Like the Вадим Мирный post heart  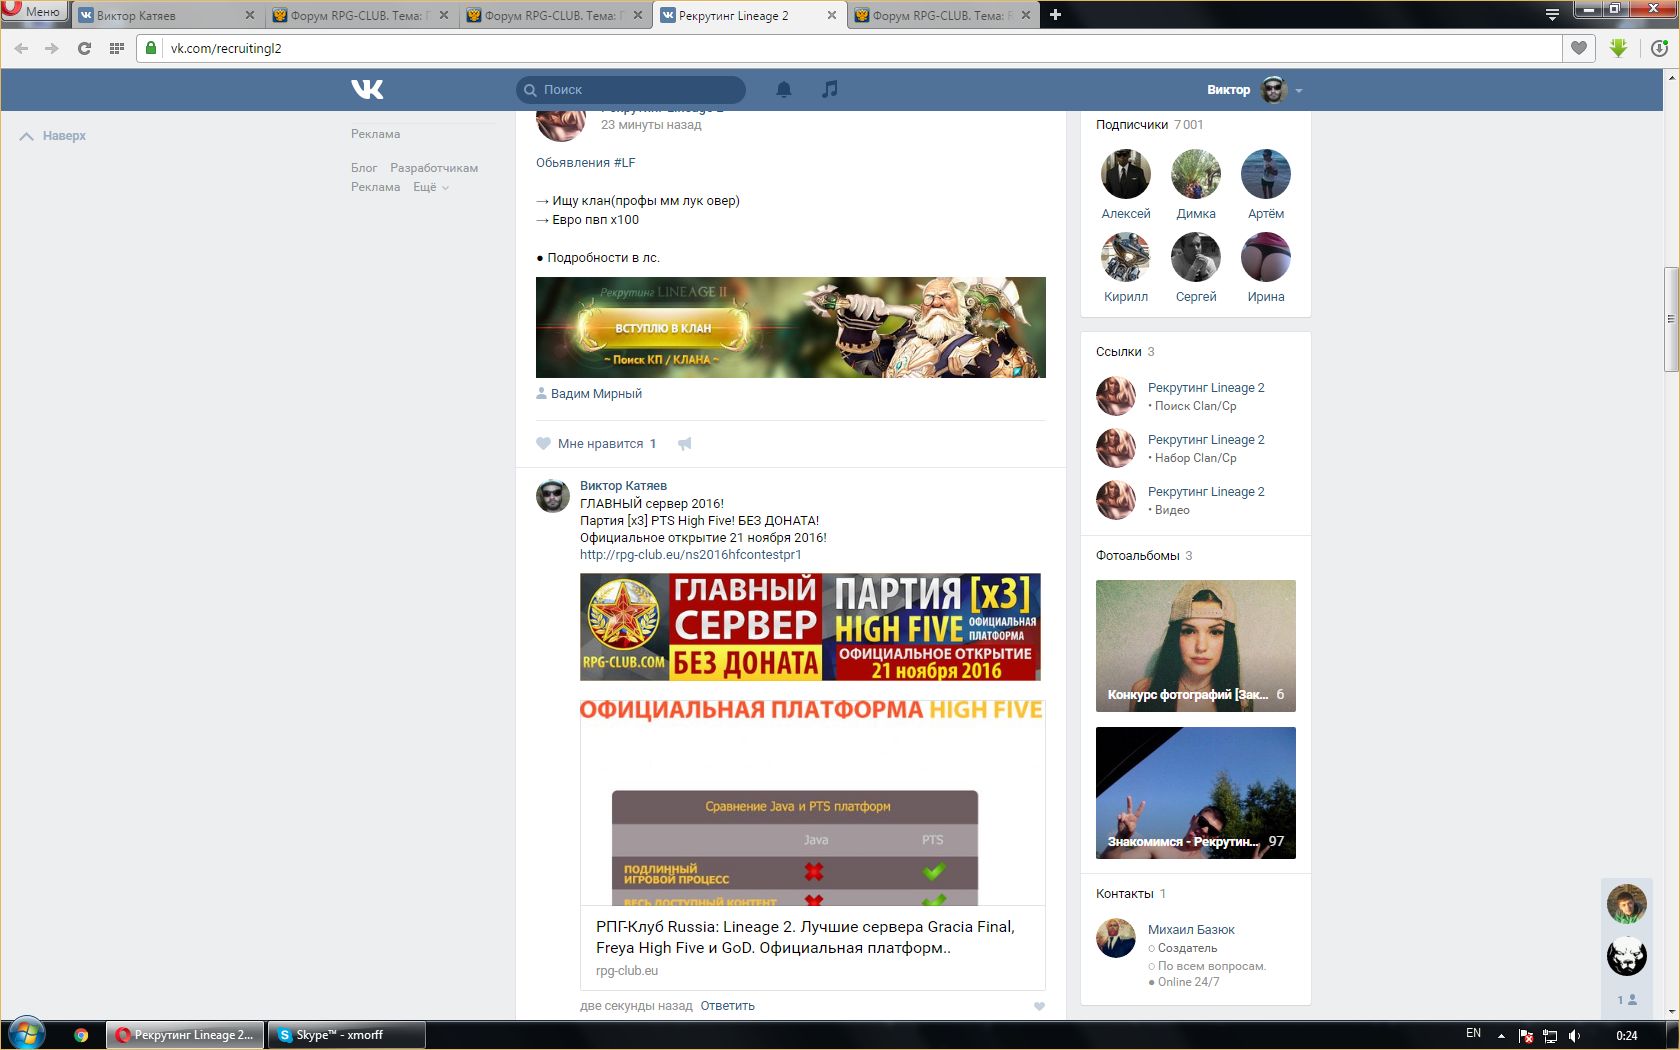pyautogui.click(x=543, y=443)
